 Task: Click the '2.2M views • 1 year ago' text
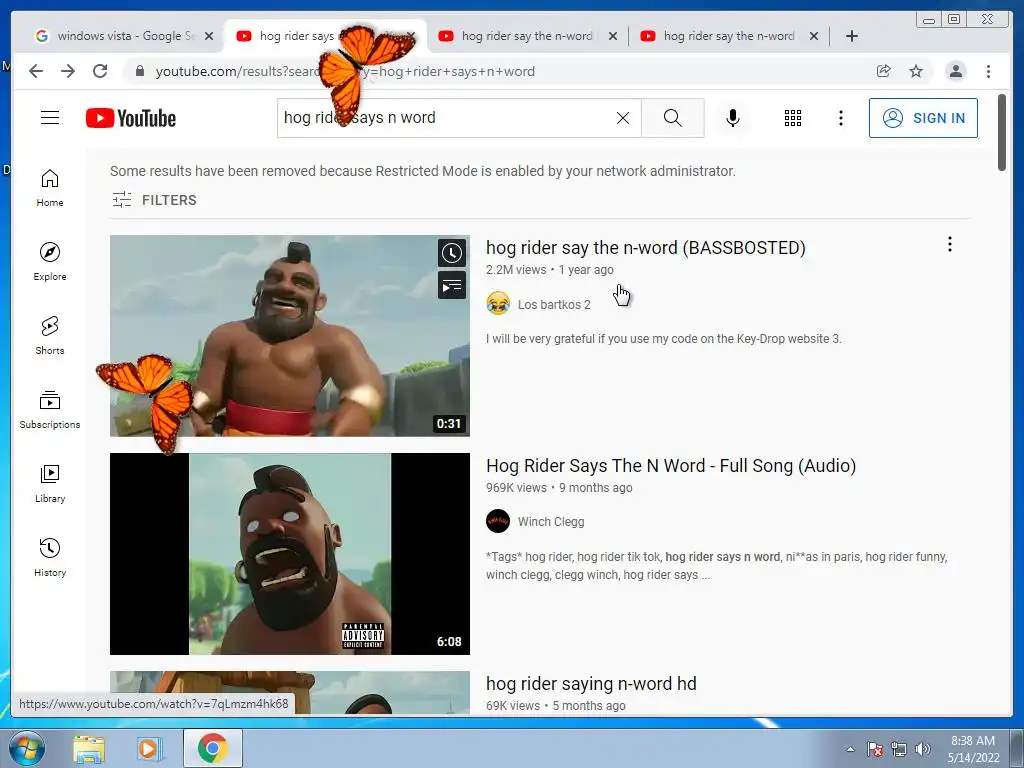tap(550, 270)
